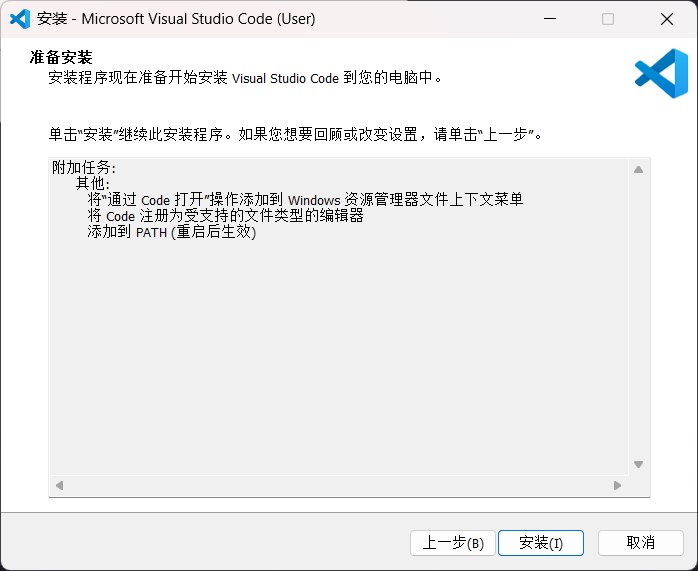698x571 pixels.
Task: Click the scroll left arrow in summary box
Action: tap(59, 485)
